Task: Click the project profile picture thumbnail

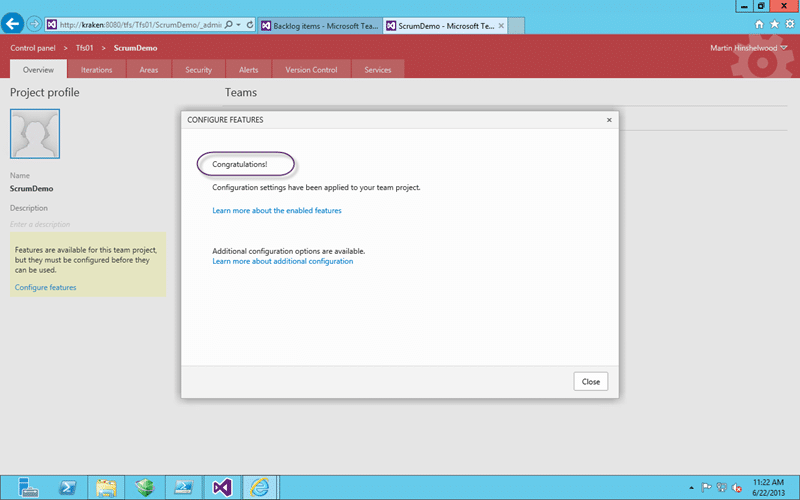Action: pos(35,134)
